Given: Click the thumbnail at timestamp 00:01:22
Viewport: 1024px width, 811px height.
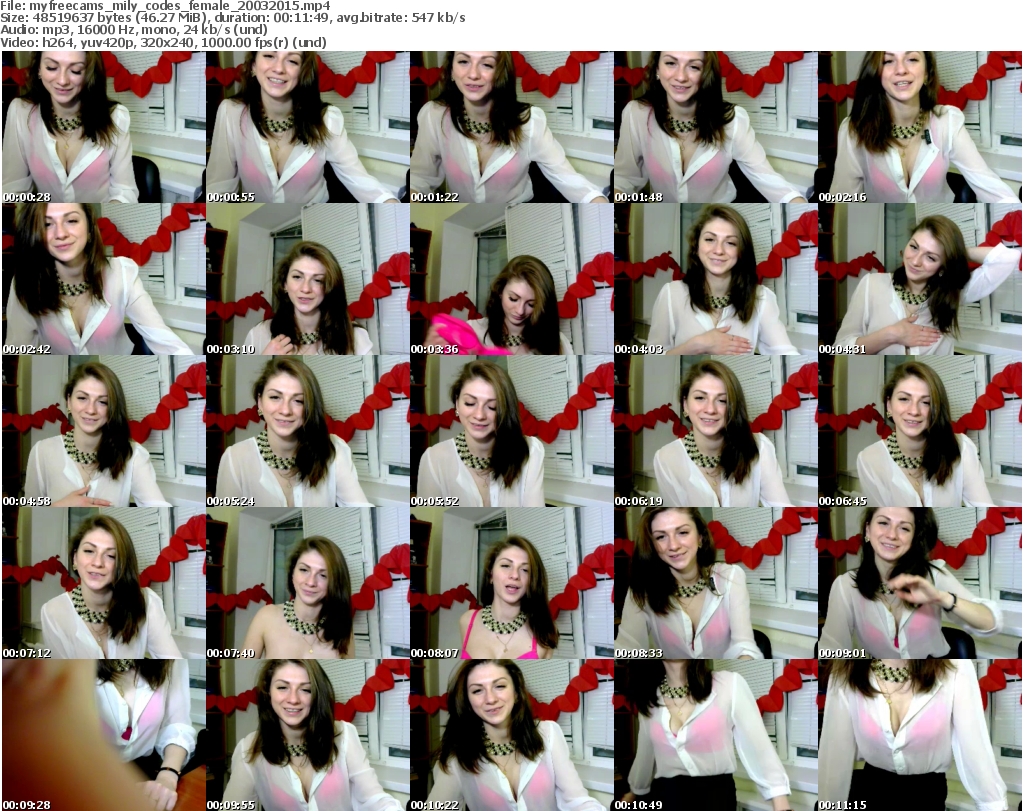Looking at the screenshot, I should coord(511,127).
